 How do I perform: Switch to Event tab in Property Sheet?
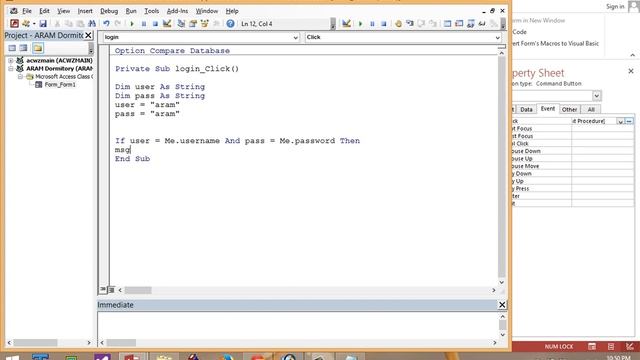547,109
